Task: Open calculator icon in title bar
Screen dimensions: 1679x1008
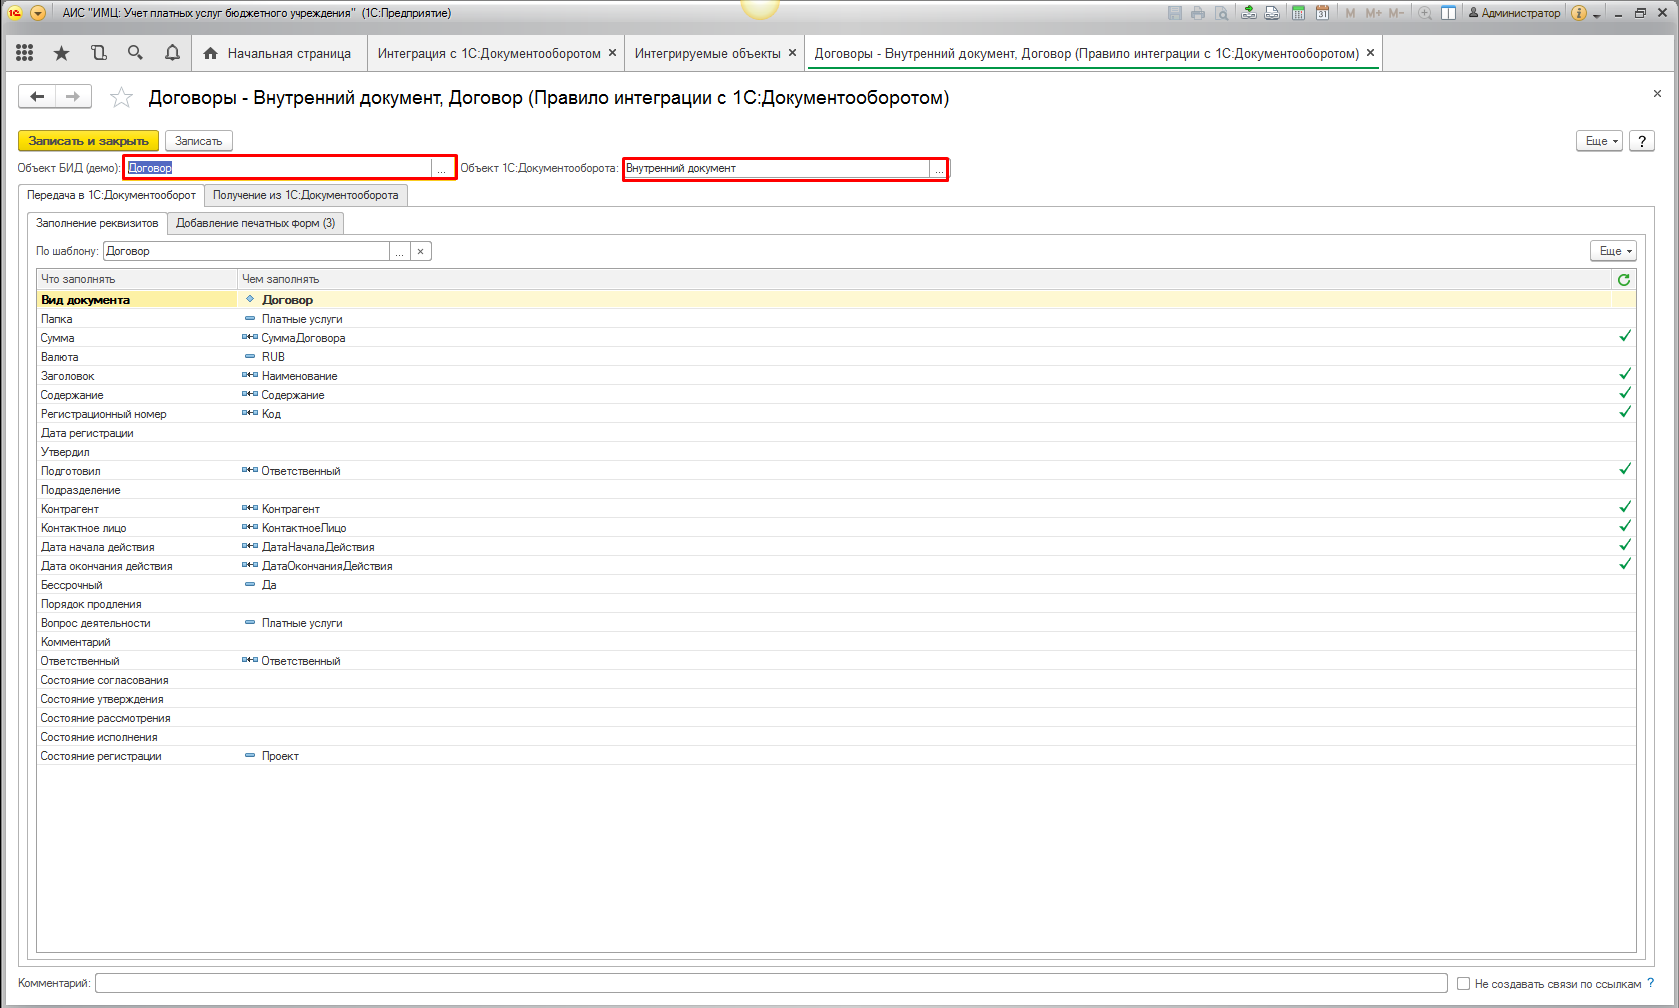Action: click(1298, 13)
